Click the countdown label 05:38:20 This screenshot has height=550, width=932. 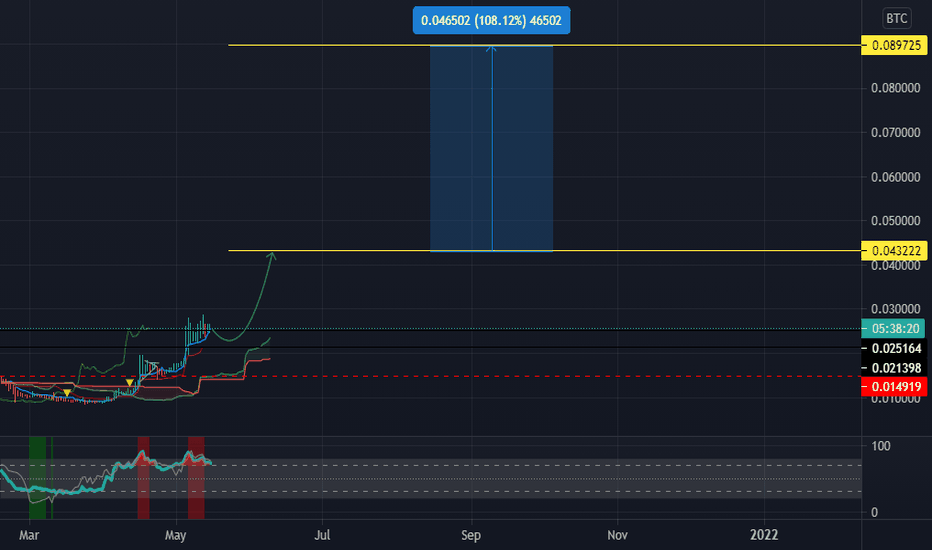[893, 328]
